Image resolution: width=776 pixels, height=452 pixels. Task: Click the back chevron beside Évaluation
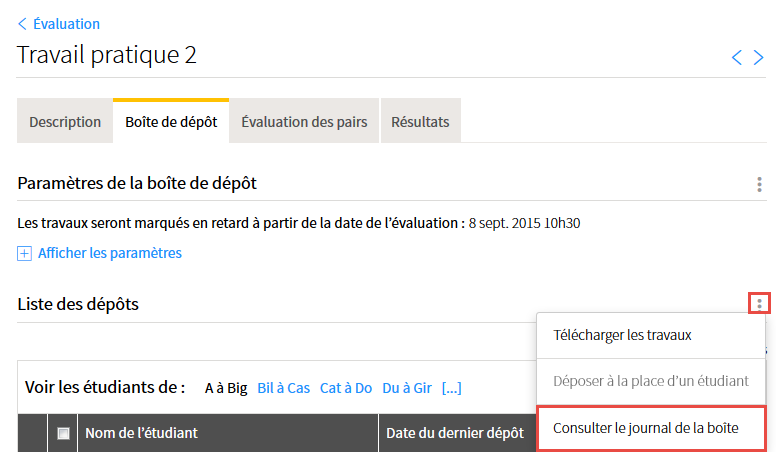click(22, 24)
